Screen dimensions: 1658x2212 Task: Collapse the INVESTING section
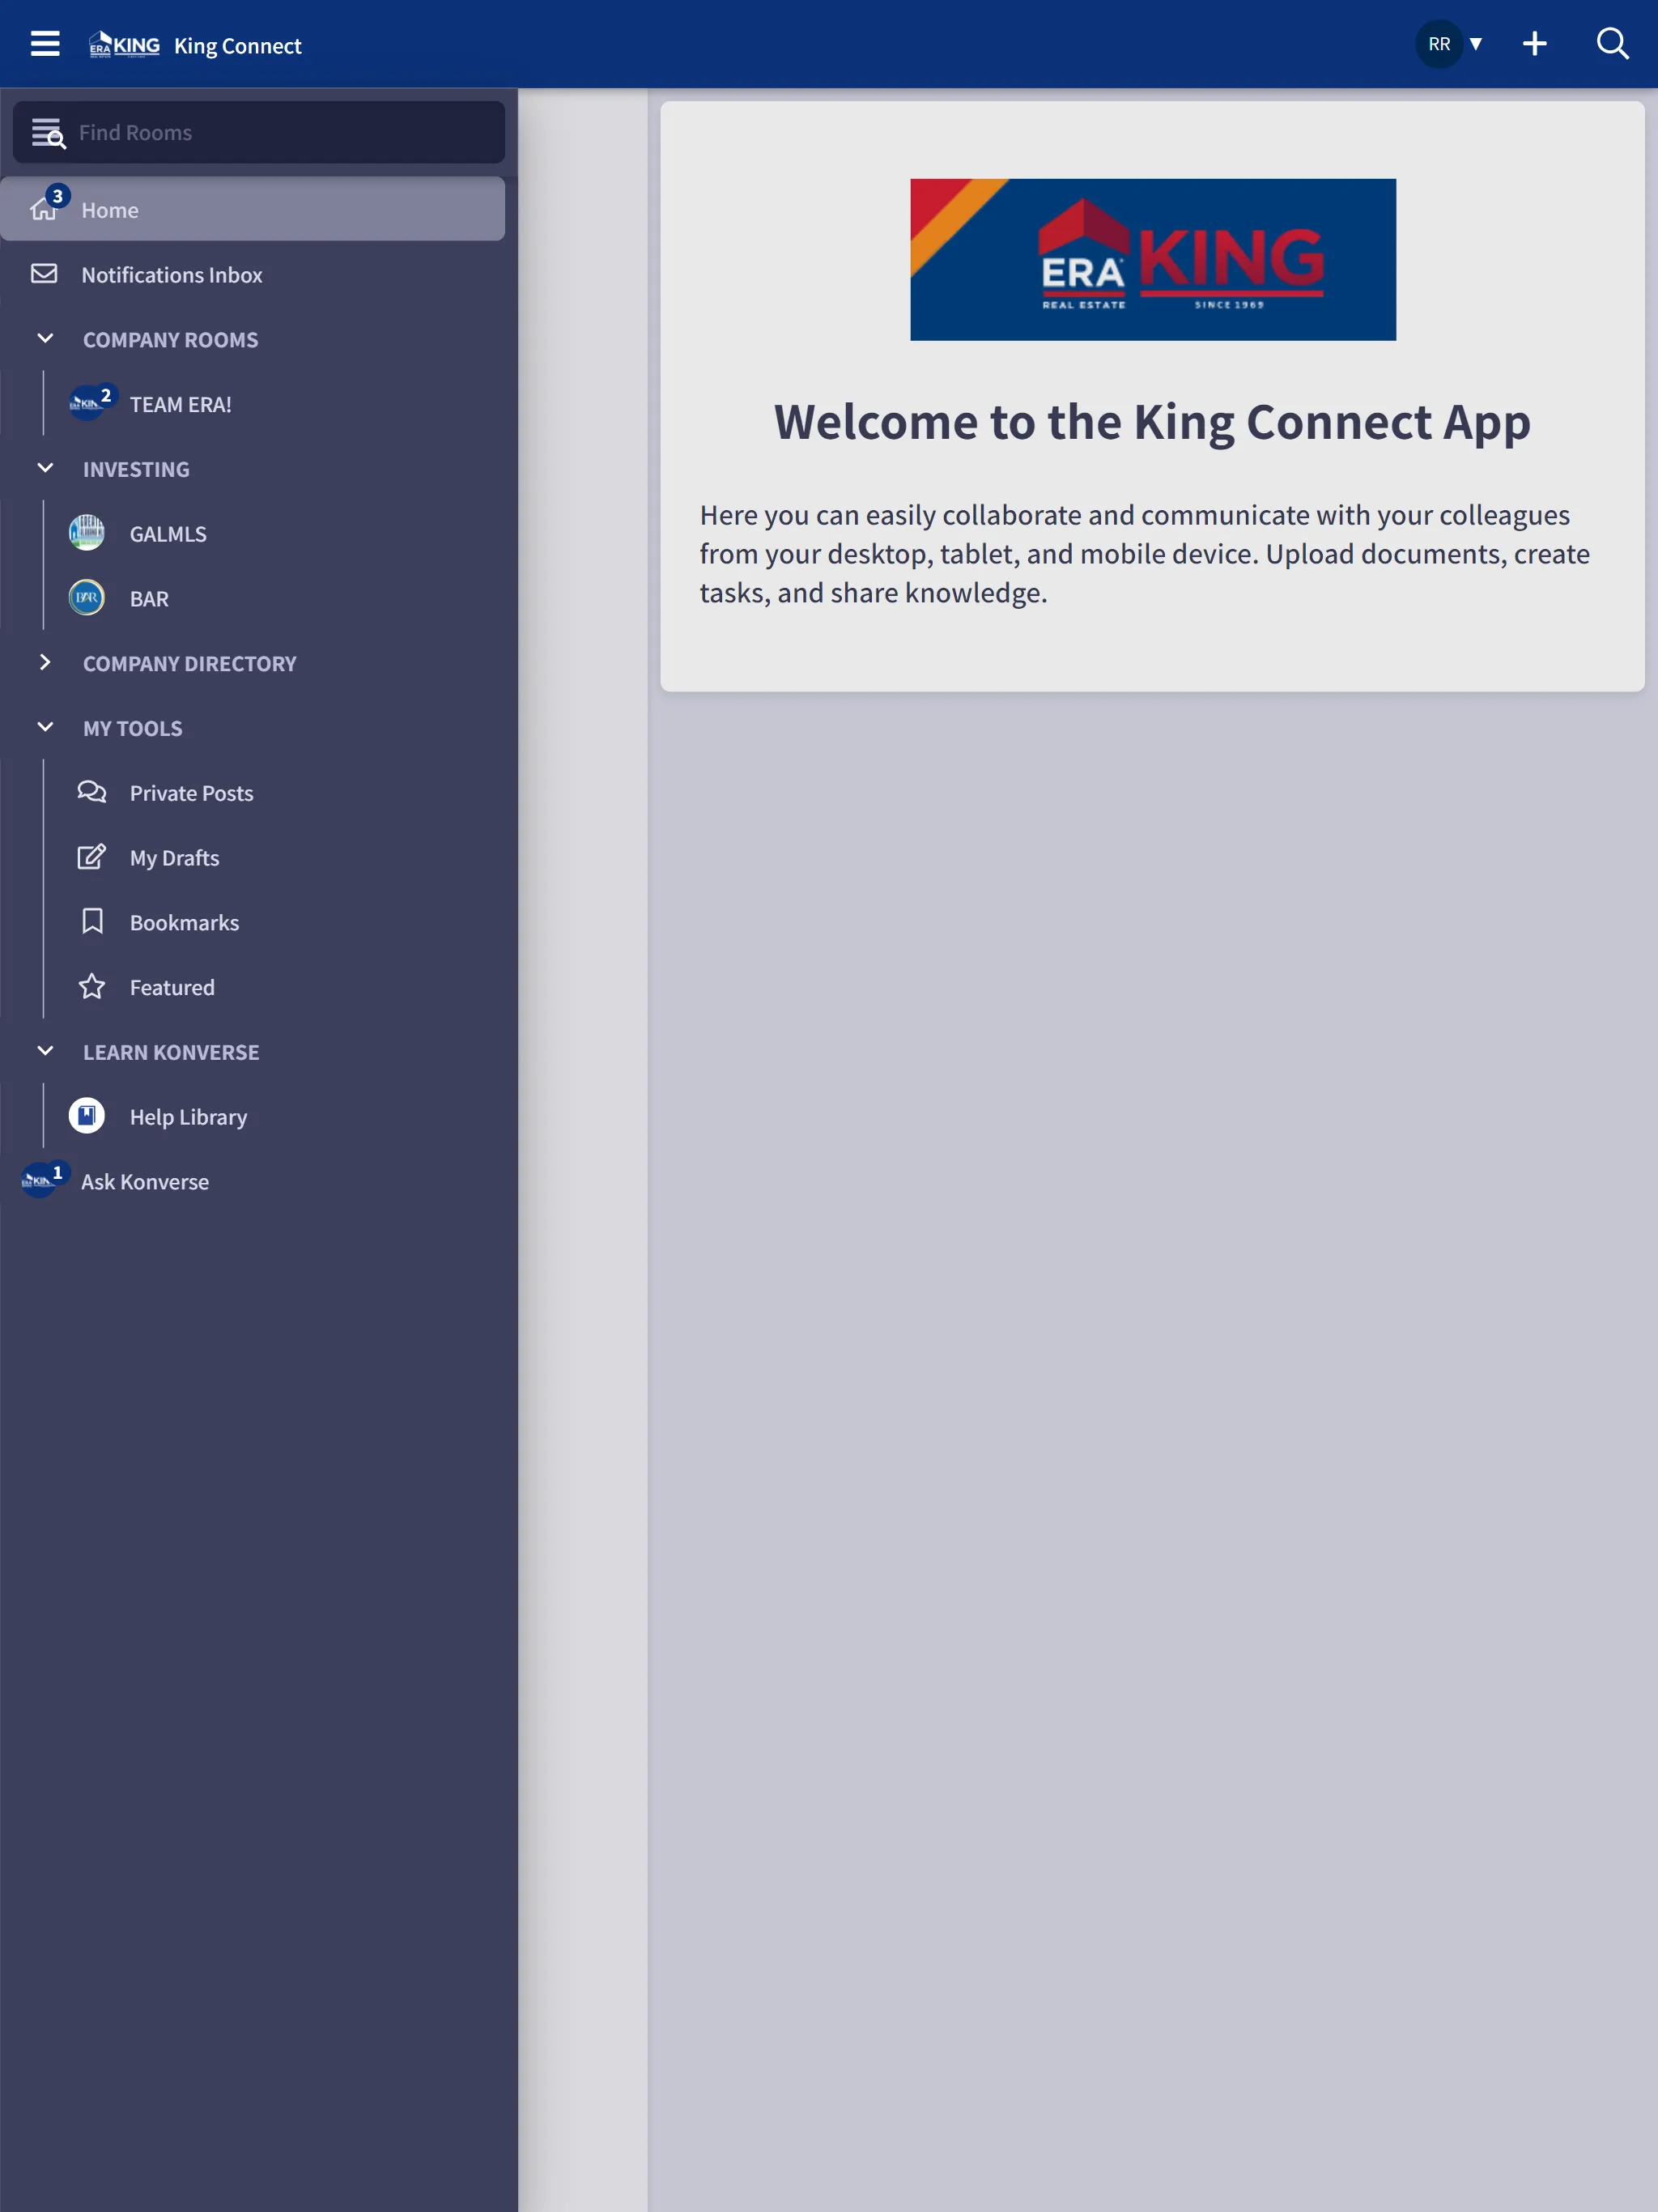(45, 469)
